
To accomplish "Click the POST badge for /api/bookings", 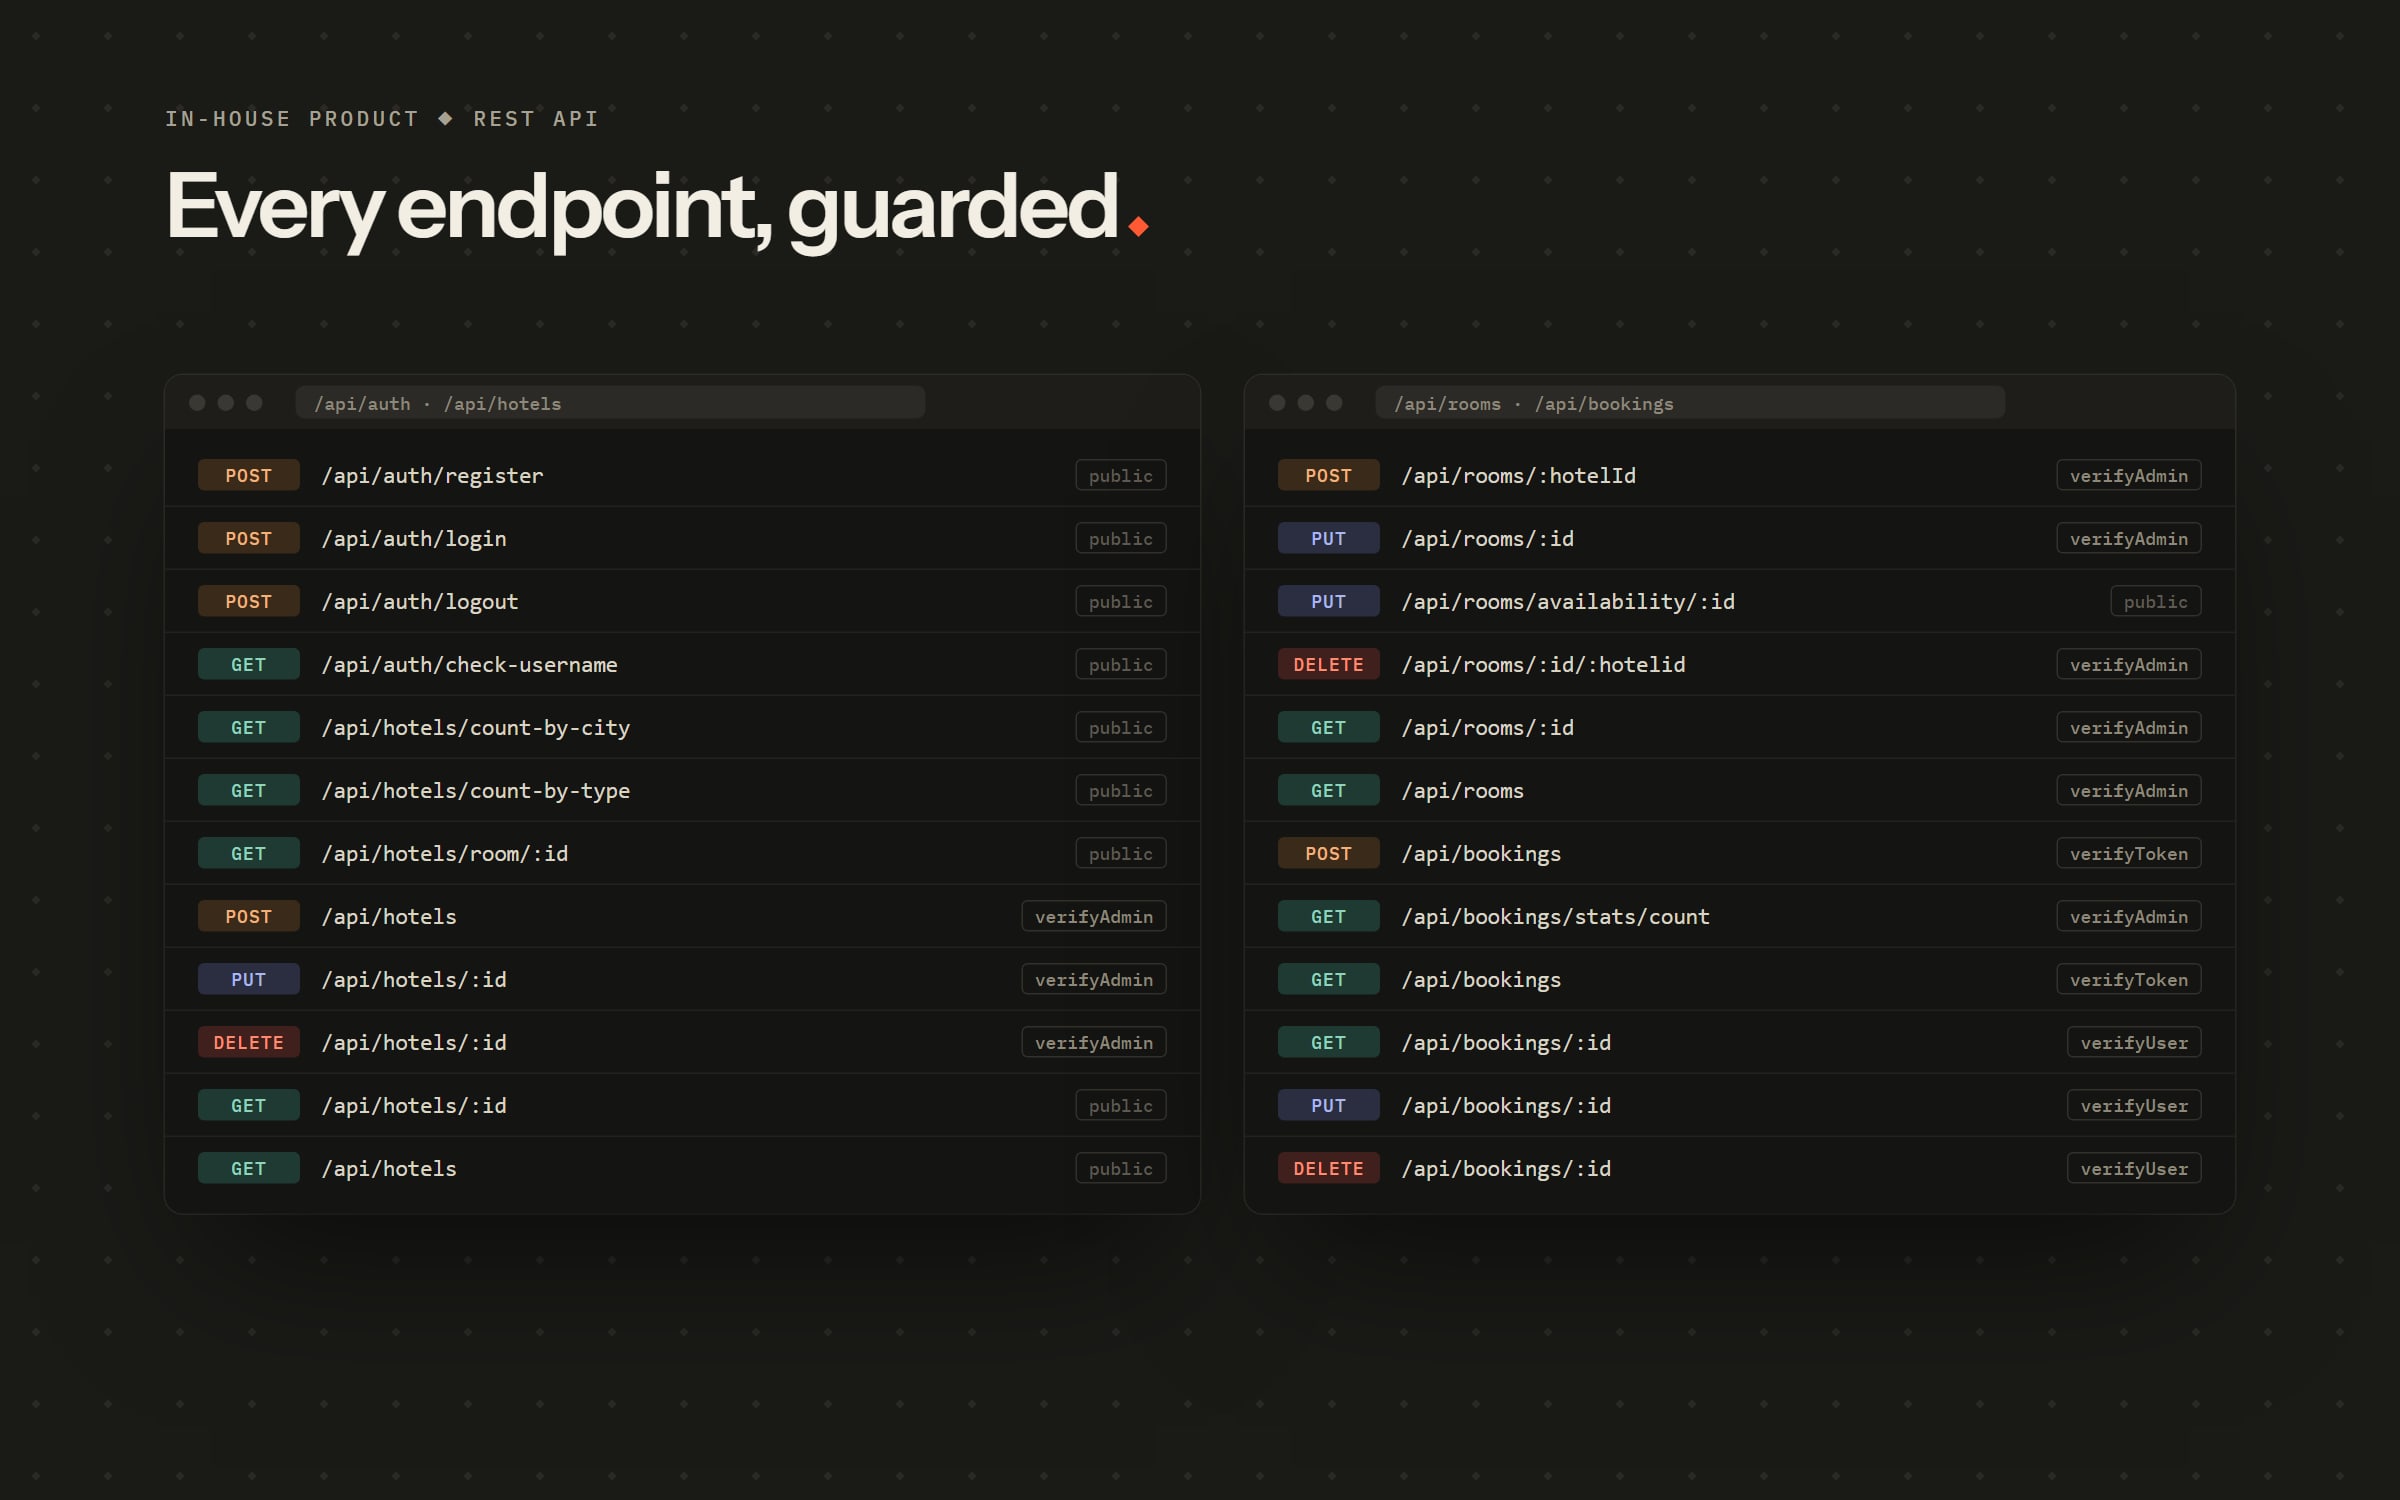I will click(x=1328, y=853).
